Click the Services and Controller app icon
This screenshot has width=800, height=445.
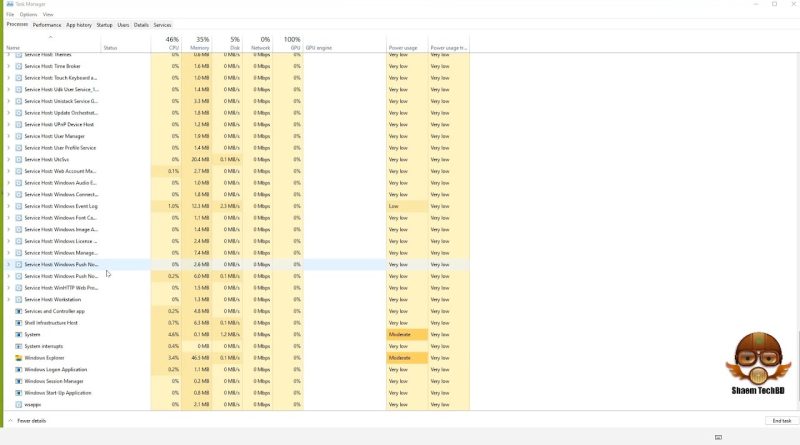[19, 311]
